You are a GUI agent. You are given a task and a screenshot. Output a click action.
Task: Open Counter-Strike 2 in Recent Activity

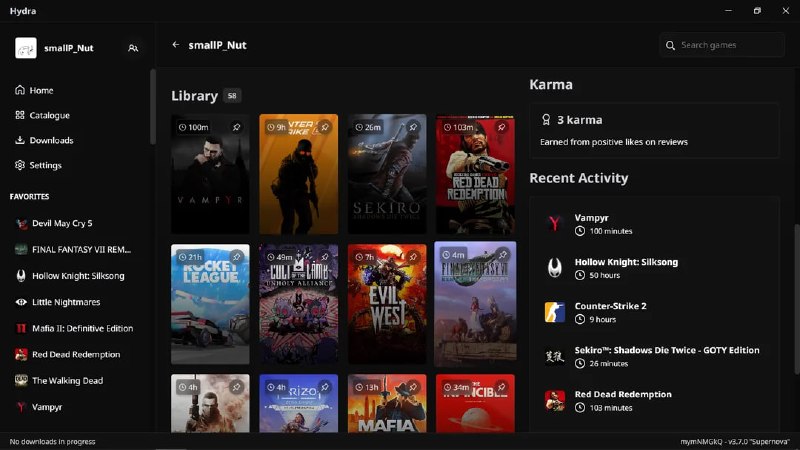coord(654,312)
